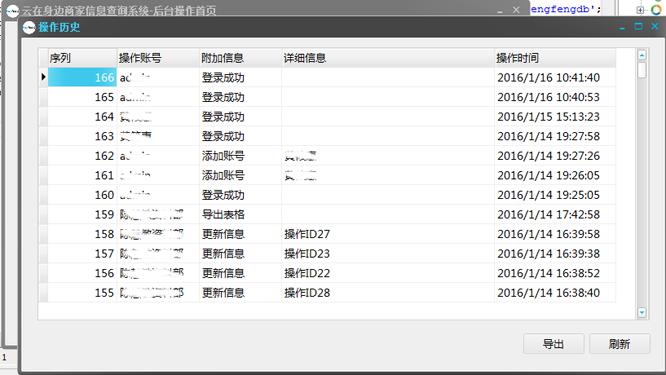The image size is (666, 375).
Task: Select the row selector arrow for row 166
Action: tap(43, 77)
